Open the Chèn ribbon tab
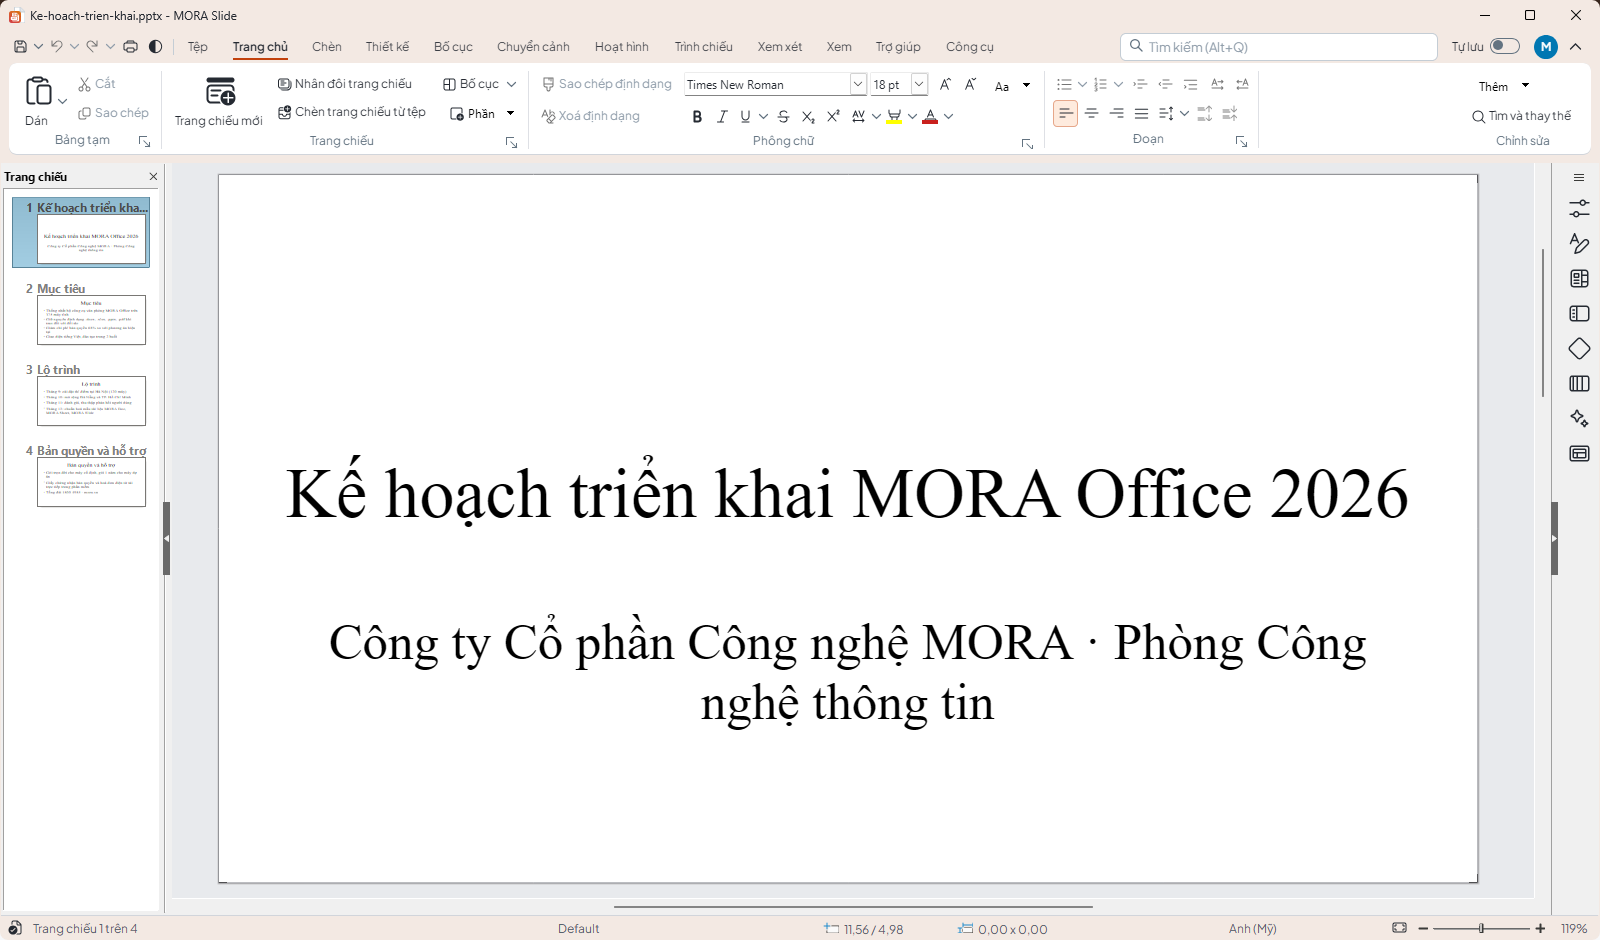Viewport: 1600px width, 940px height. (x=327, y=47)
